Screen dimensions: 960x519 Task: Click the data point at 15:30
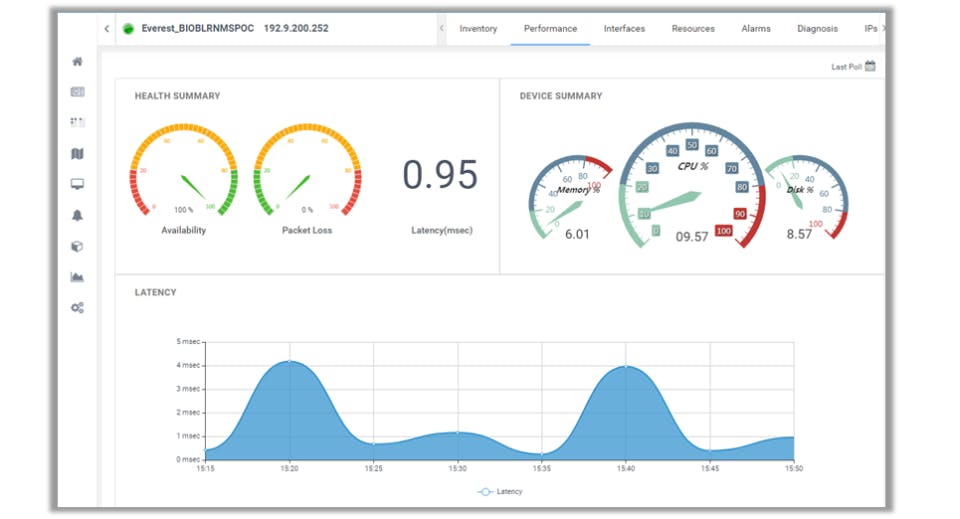[458, 433]
